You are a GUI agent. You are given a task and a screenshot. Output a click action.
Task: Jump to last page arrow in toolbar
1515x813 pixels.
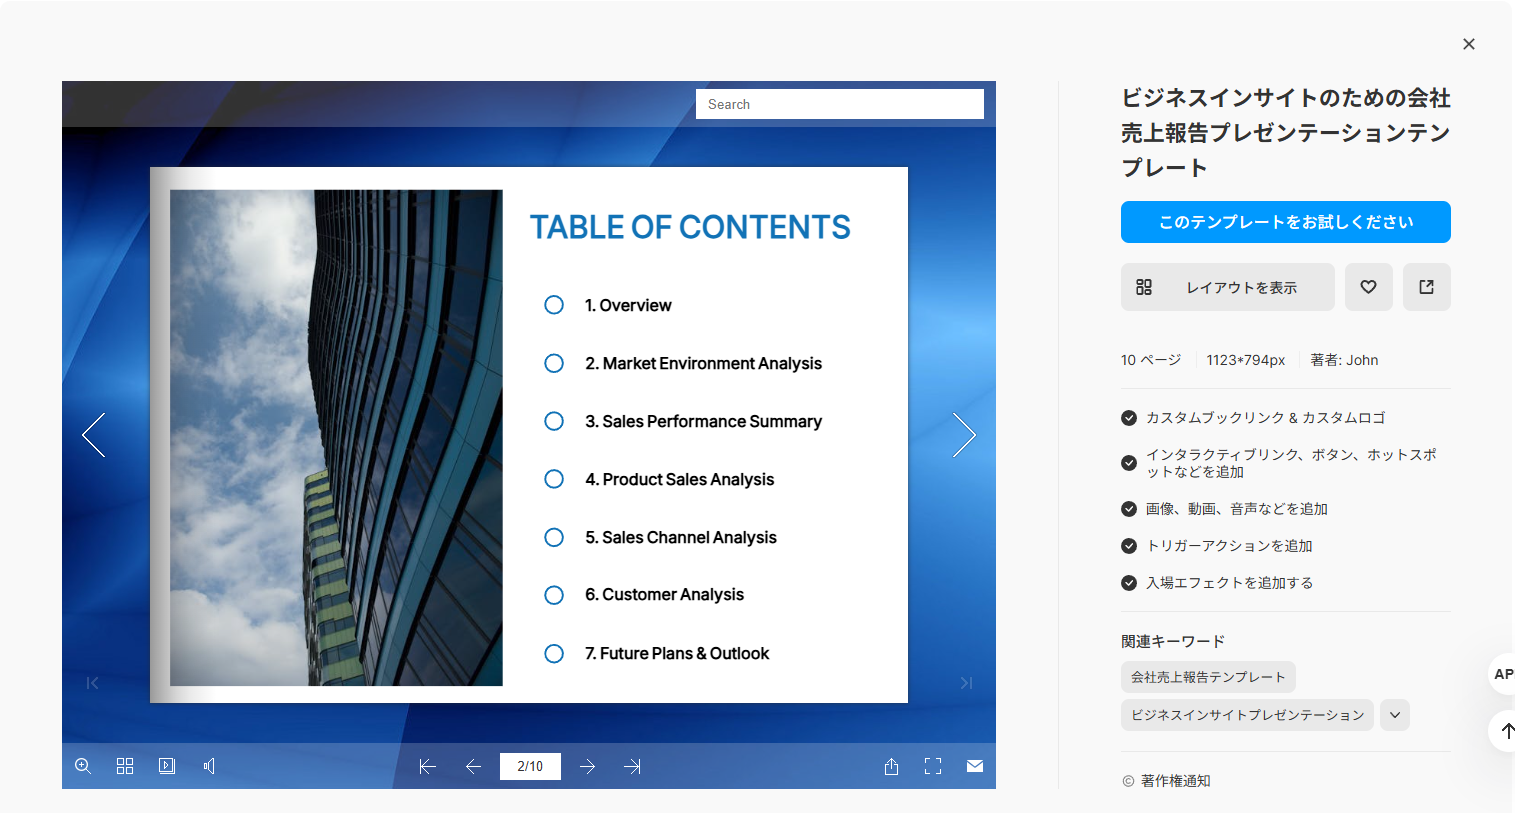(632, 766)
